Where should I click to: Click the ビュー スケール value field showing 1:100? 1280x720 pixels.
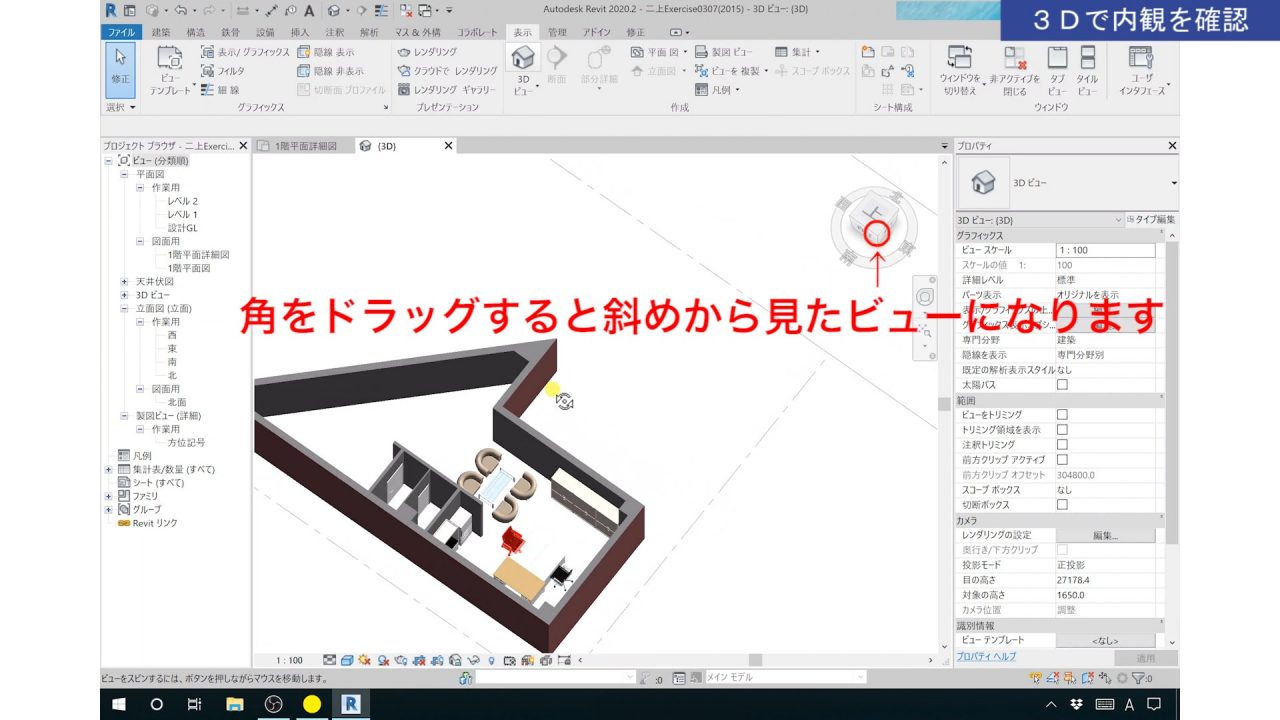[x=1105, y=249]
